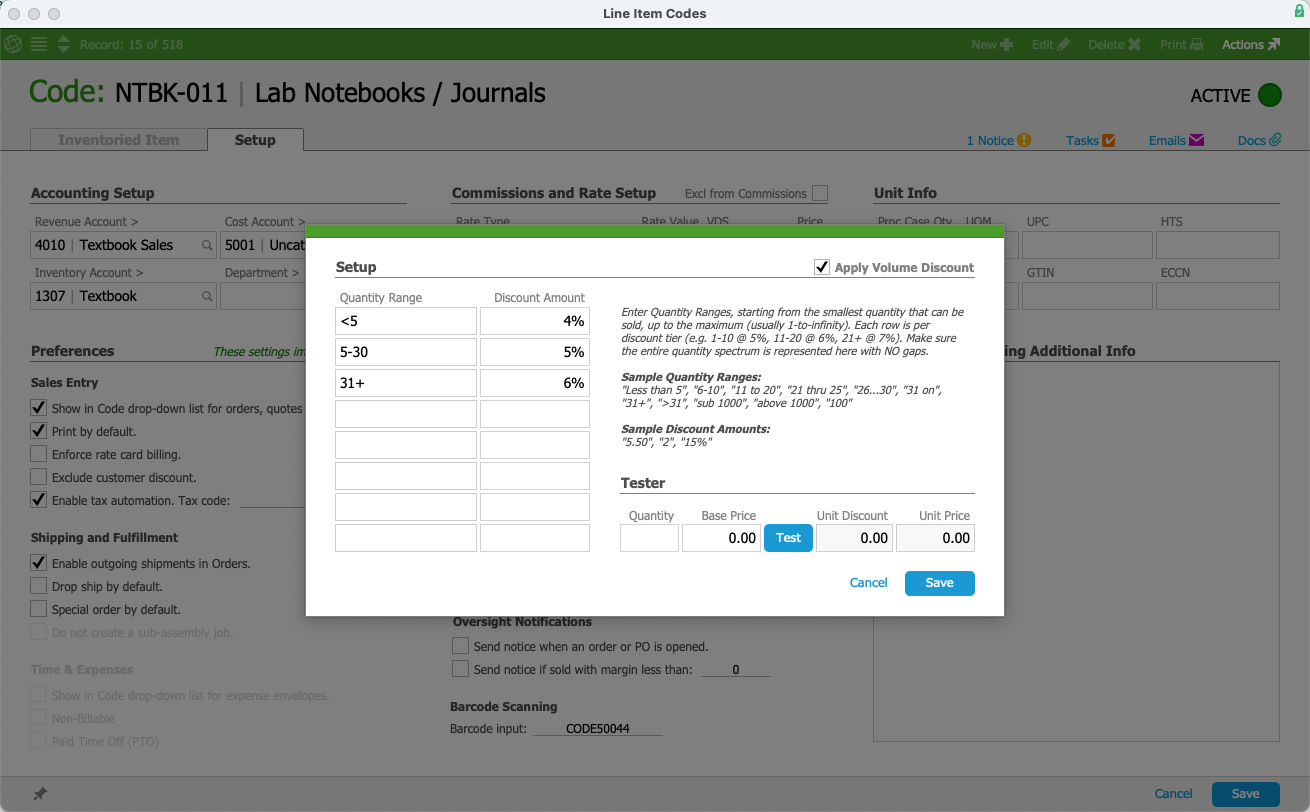Click the Save button in the window footer

click(1245, 794)
